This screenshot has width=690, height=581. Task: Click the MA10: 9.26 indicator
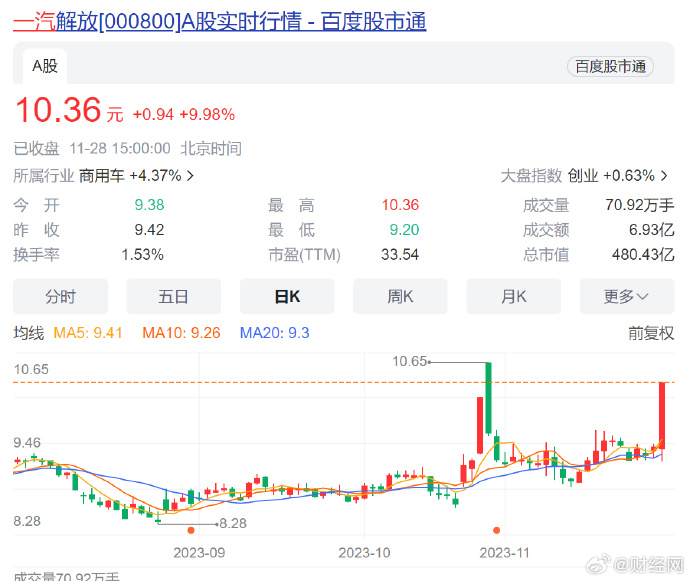click(x=181, y=333)
